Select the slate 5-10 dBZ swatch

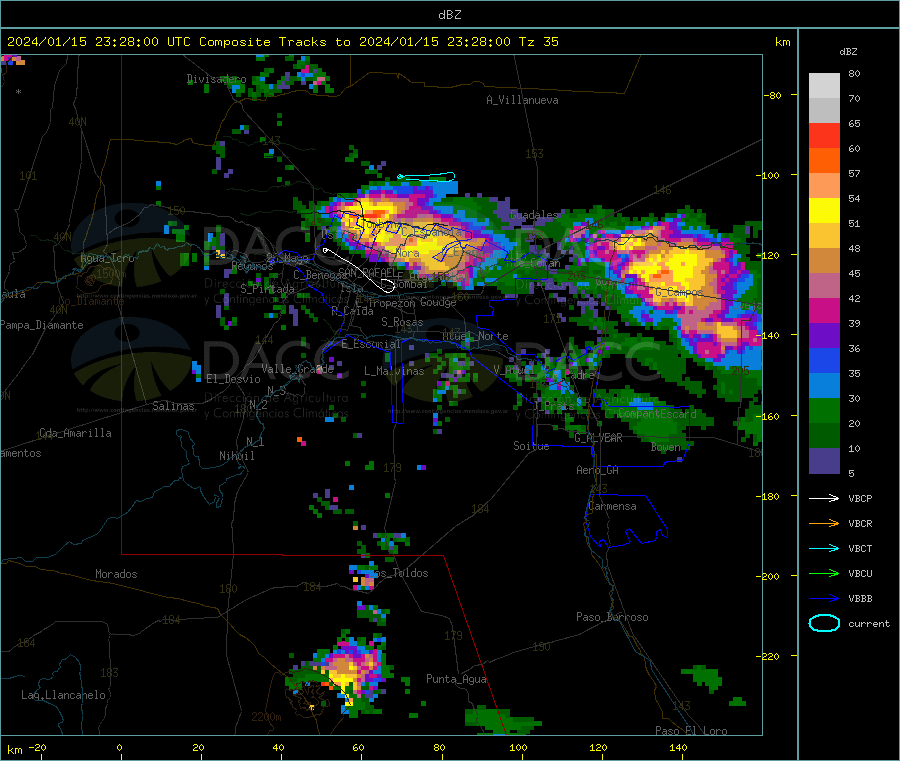pyautogui.click(x=824, y=461)
